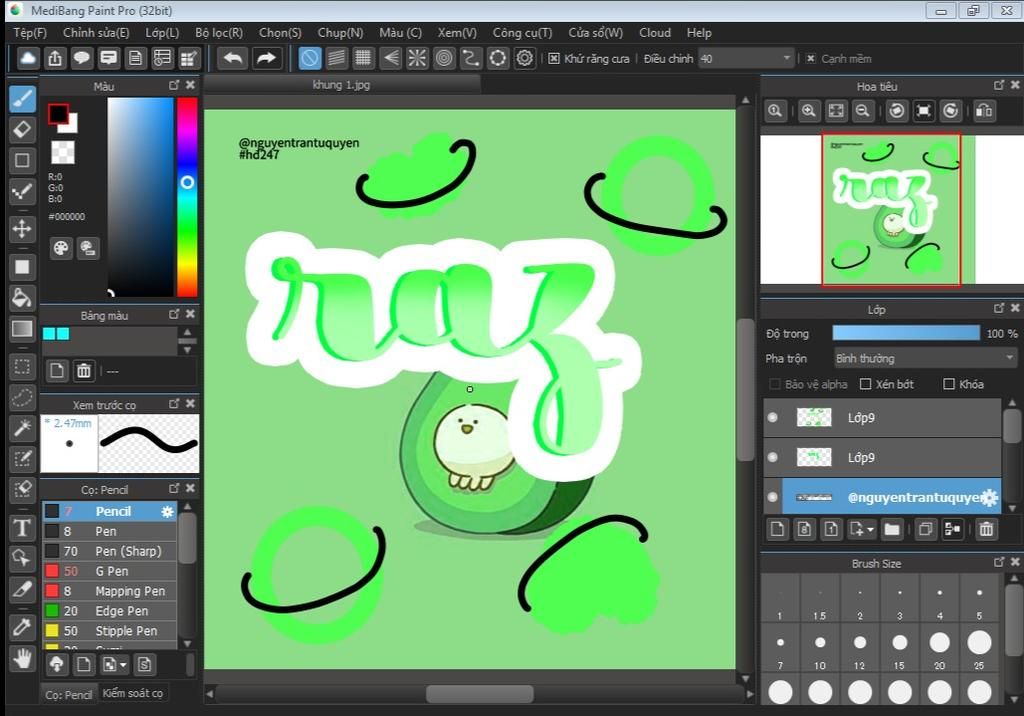Select the rectangular Select tool

coord(22,366)
